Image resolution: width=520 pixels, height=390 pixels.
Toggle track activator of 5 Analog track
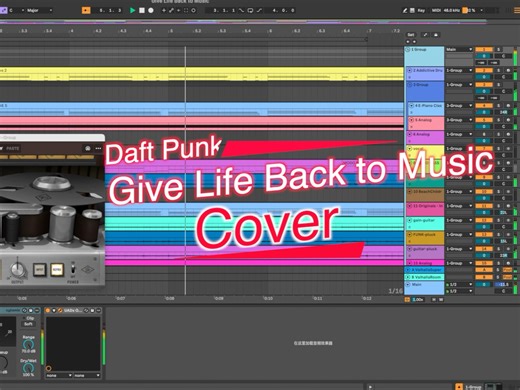coord(484,120)
